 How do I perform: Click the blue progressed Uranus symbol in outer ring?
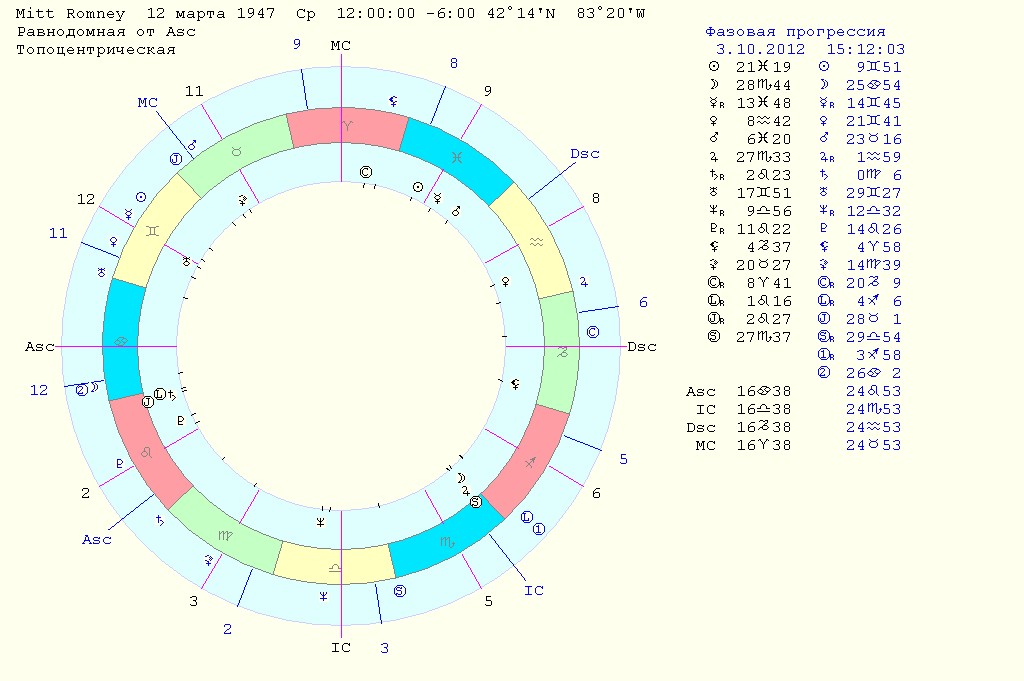pos(101,272)
